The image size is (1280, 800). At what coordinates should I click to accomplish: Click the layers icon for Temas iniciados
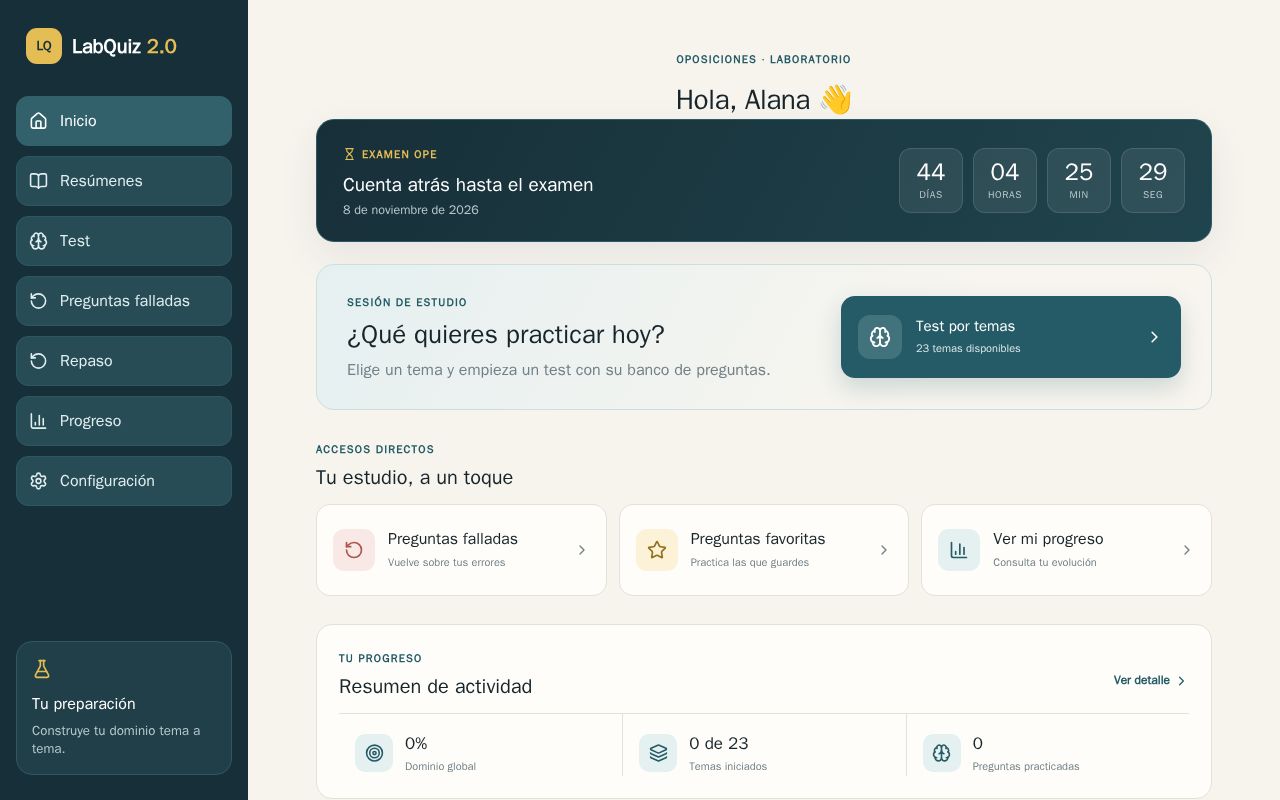[x=658, y=753]
